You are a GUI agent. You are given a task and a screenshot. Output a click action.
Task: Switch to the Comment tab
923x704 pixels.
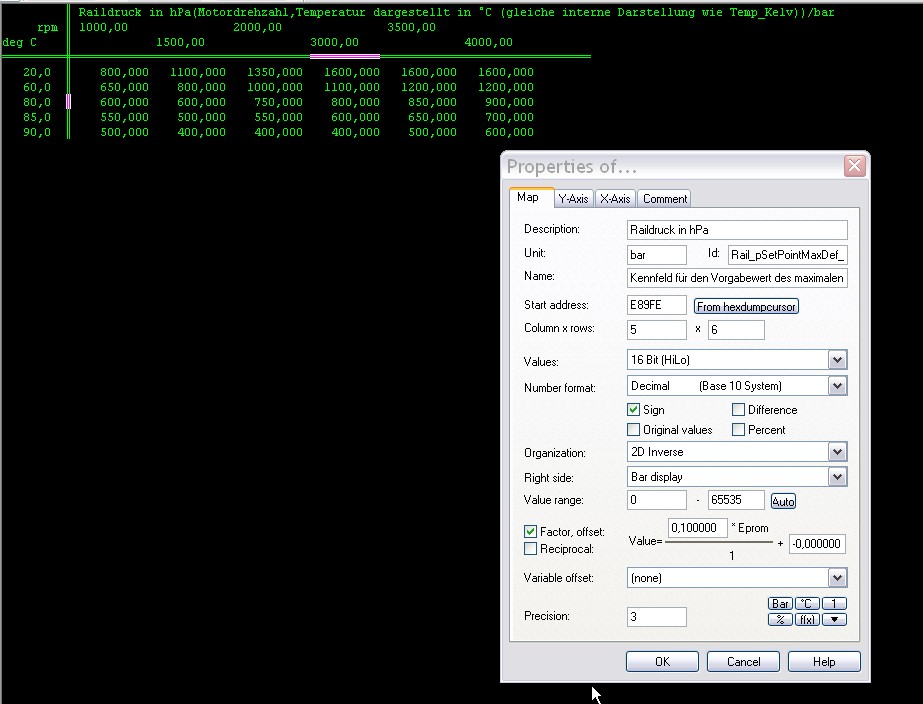point(665,199)
